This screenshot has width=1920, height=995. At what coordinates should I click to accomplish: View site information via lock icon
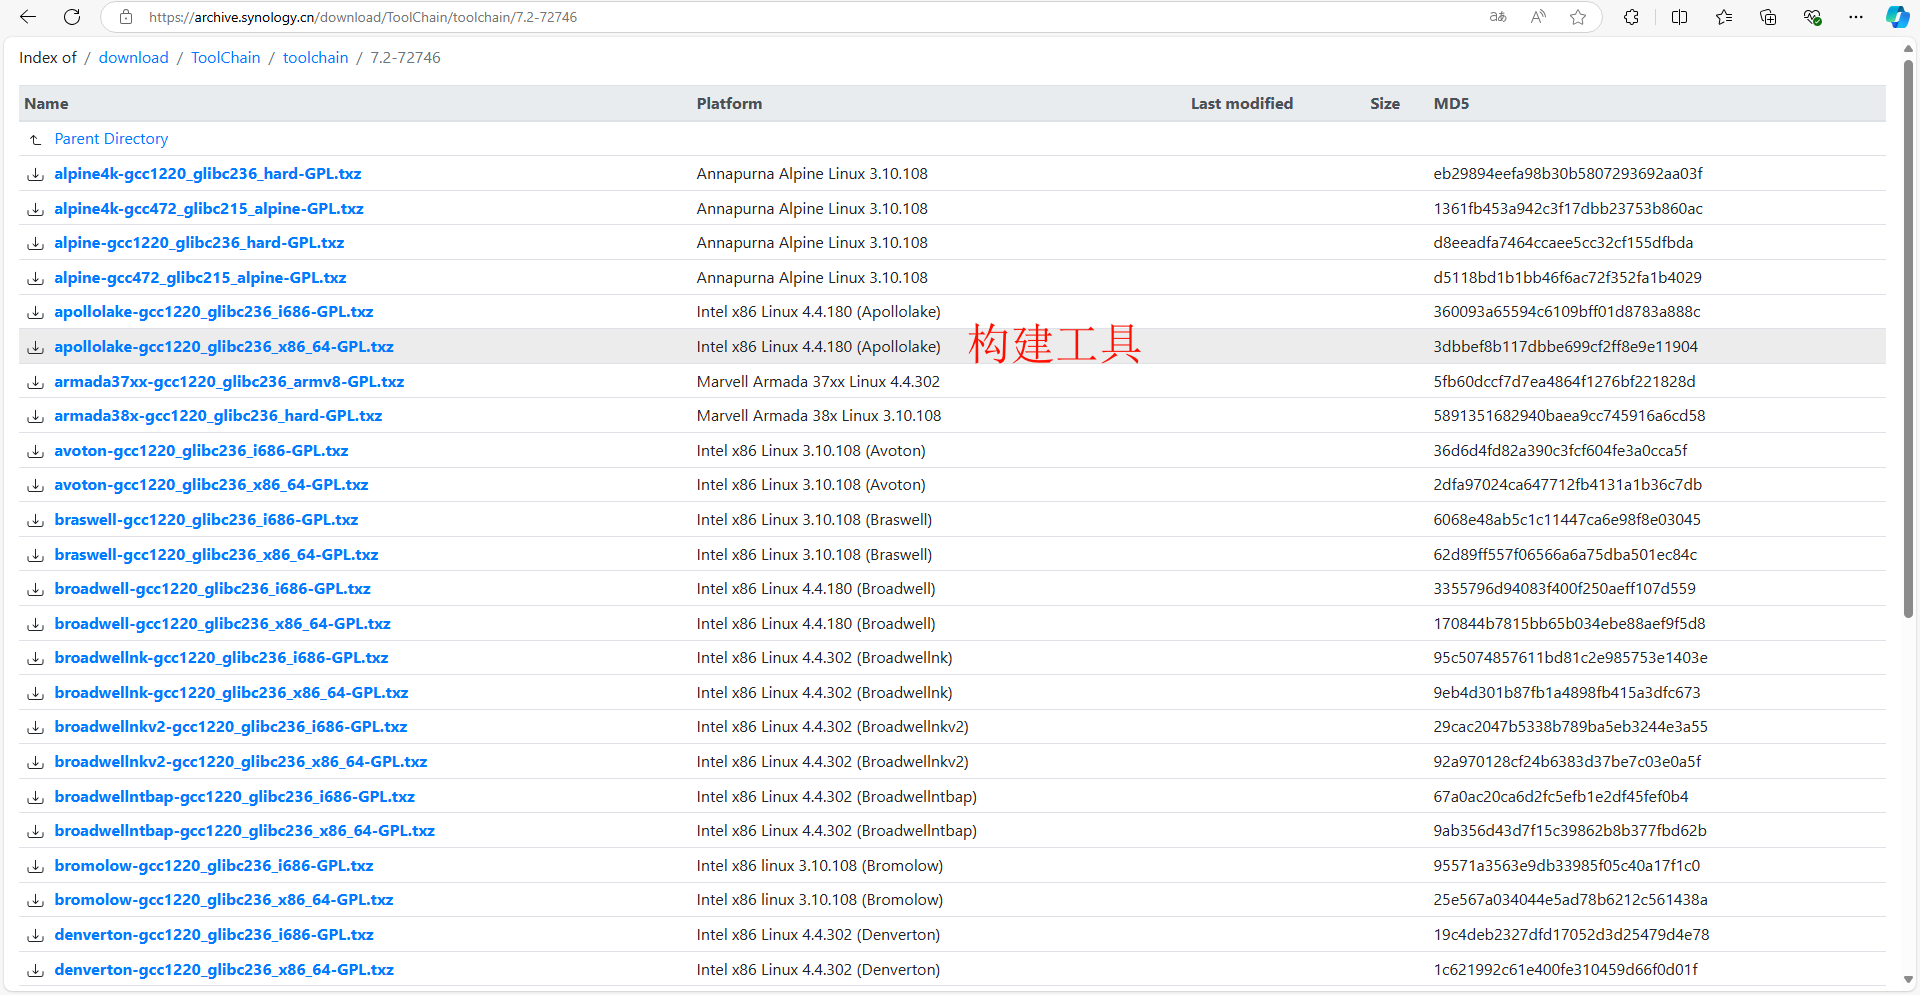pos(126,17)
